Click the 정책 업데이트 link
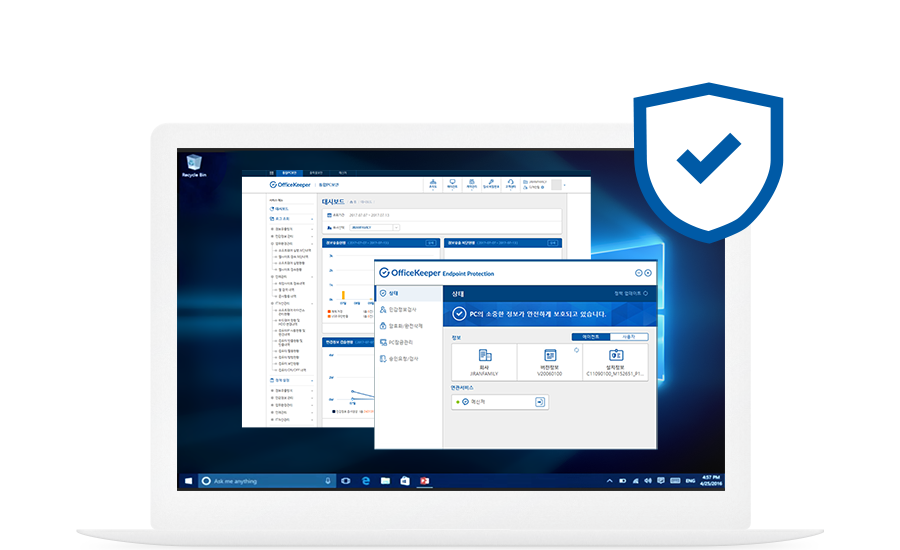The image size is (900, 550). pyautogui.click(x=630, y=294)
